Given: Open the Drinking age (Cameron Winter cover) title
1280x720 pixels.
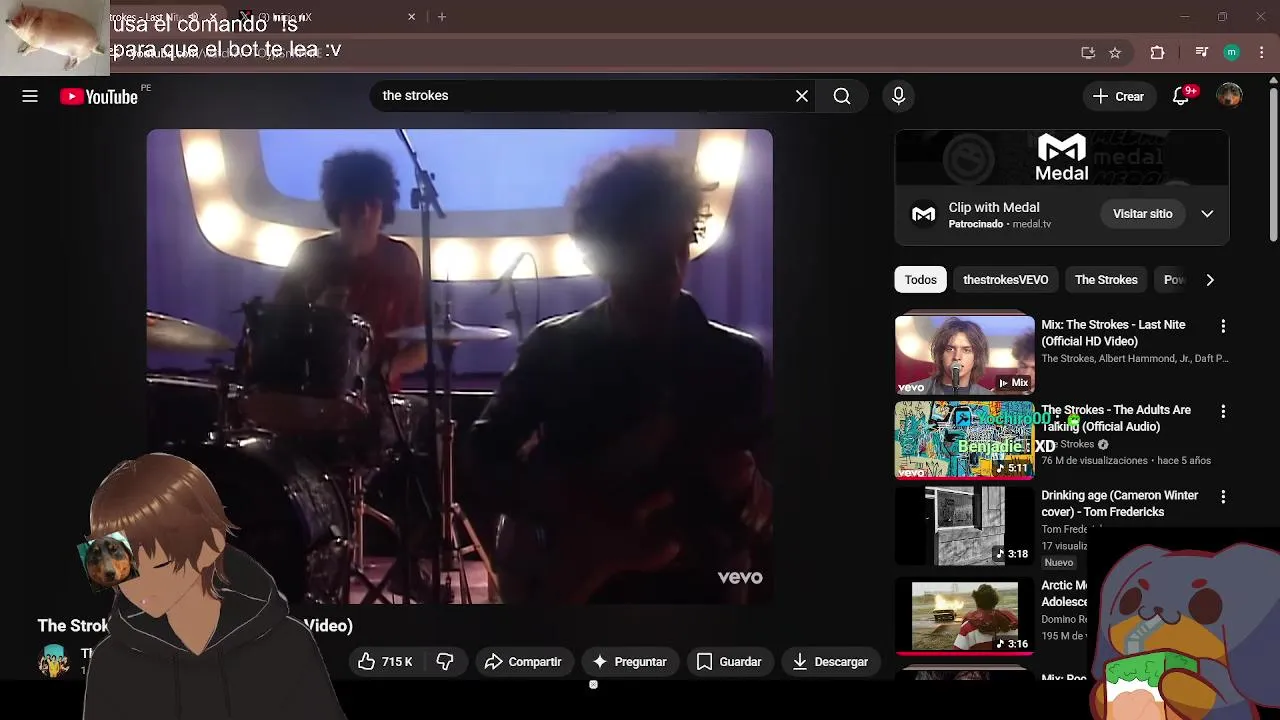Looking at the screenshot, I should click(1118, 504).
